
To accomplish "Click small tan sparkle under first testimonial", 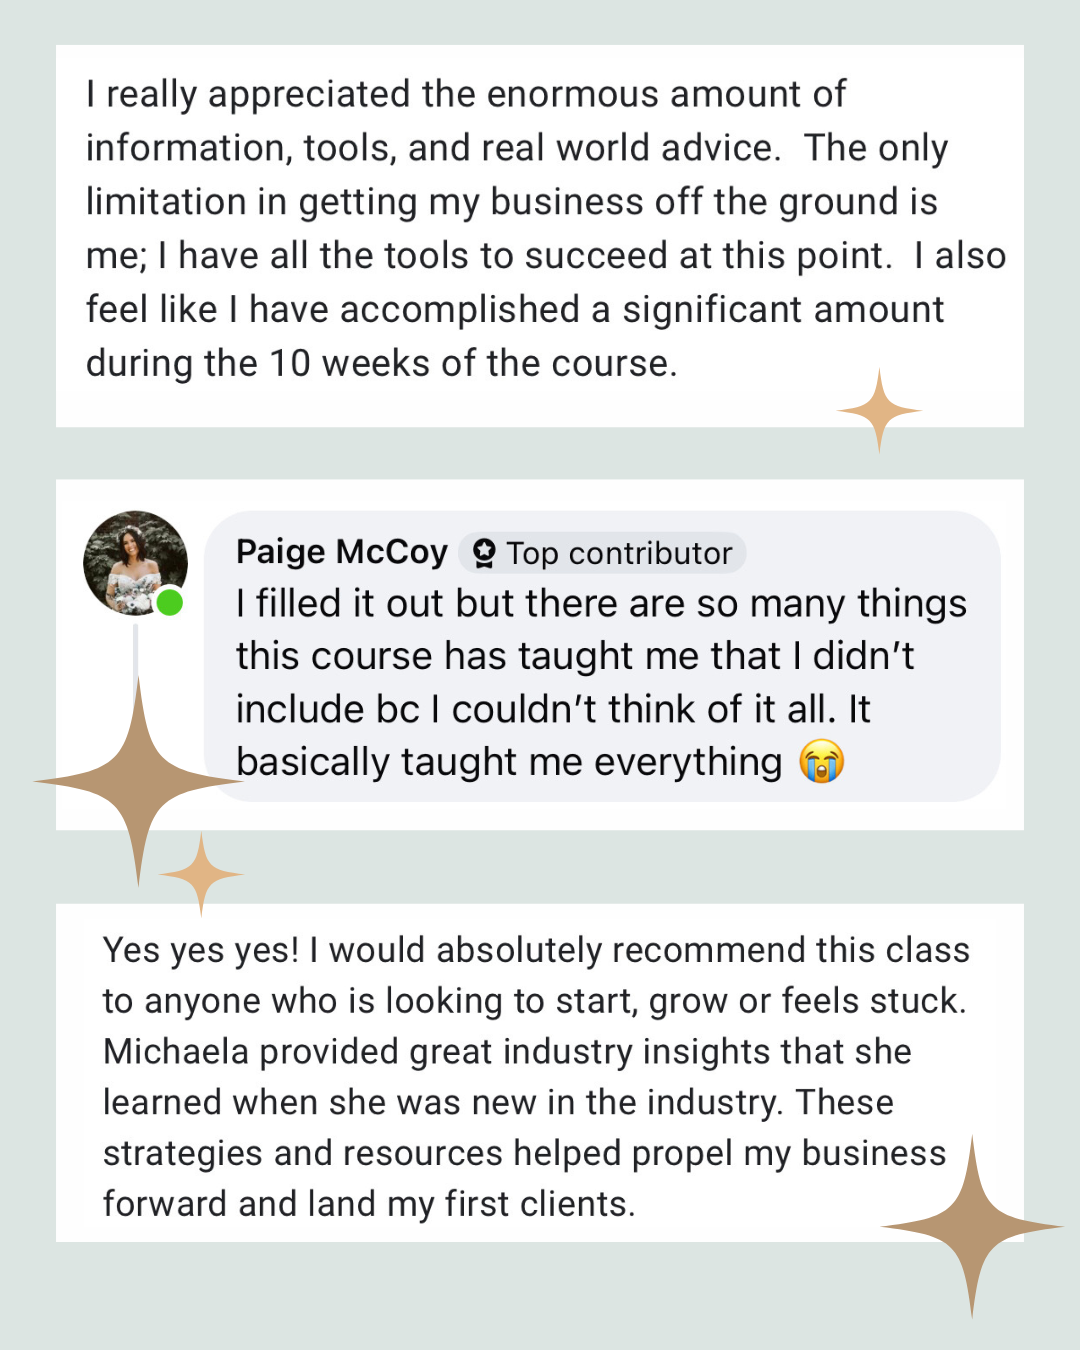I will (x=879, y=410).
